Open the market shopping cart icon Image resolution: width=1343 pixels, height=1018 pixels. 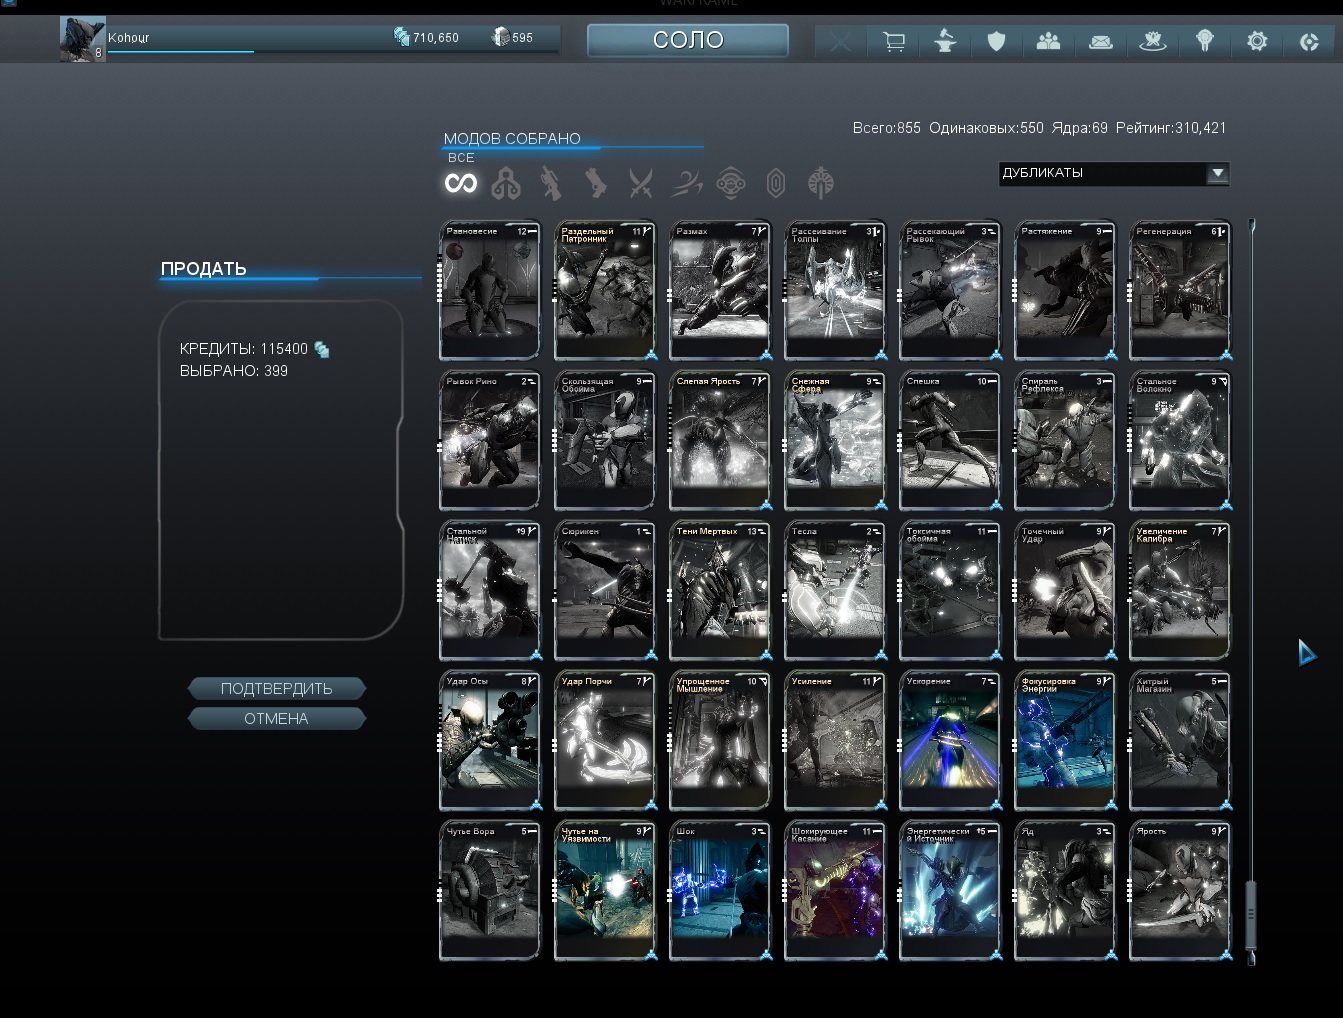tap(894, 42)
